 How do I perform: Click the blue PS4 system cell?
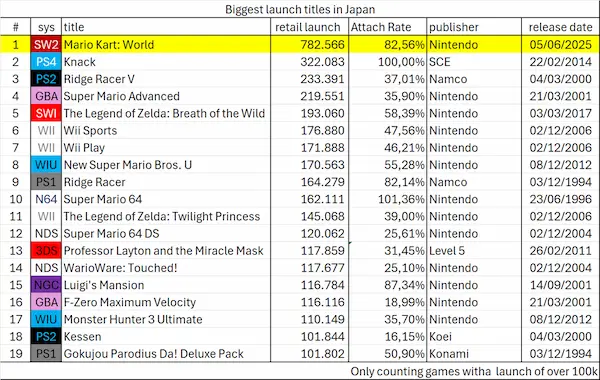[46, 62]
